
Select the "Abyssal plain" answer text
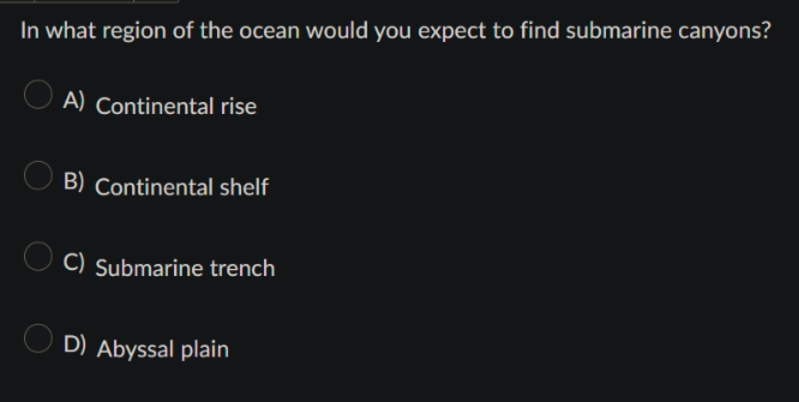click(x=163, y=350)
